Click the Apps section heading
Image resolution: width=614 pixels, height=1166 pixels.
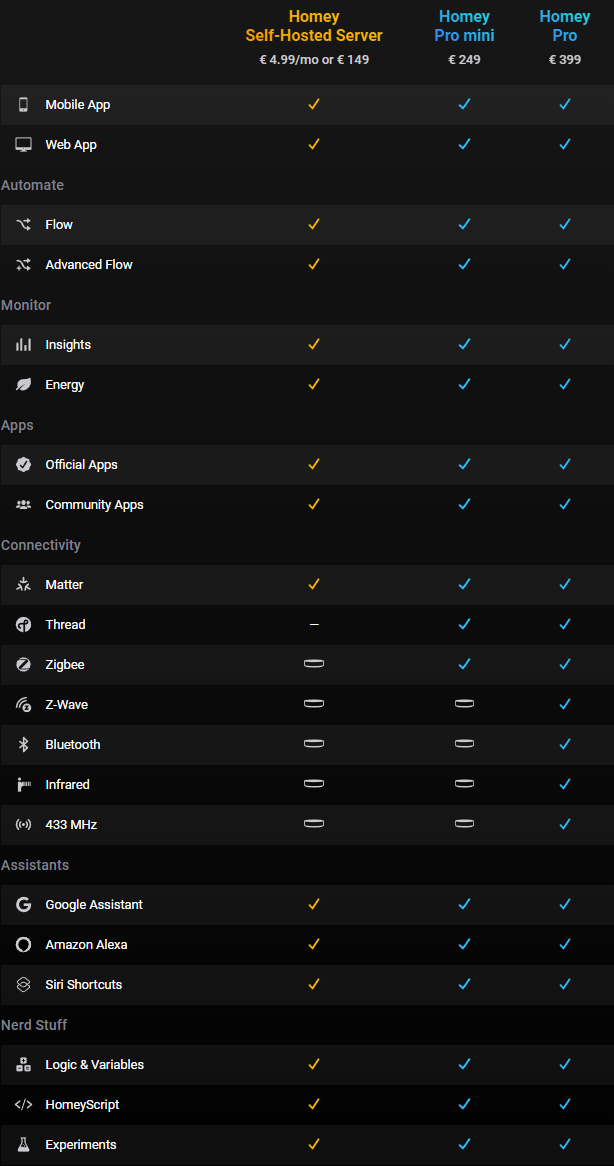click(17, 425)
